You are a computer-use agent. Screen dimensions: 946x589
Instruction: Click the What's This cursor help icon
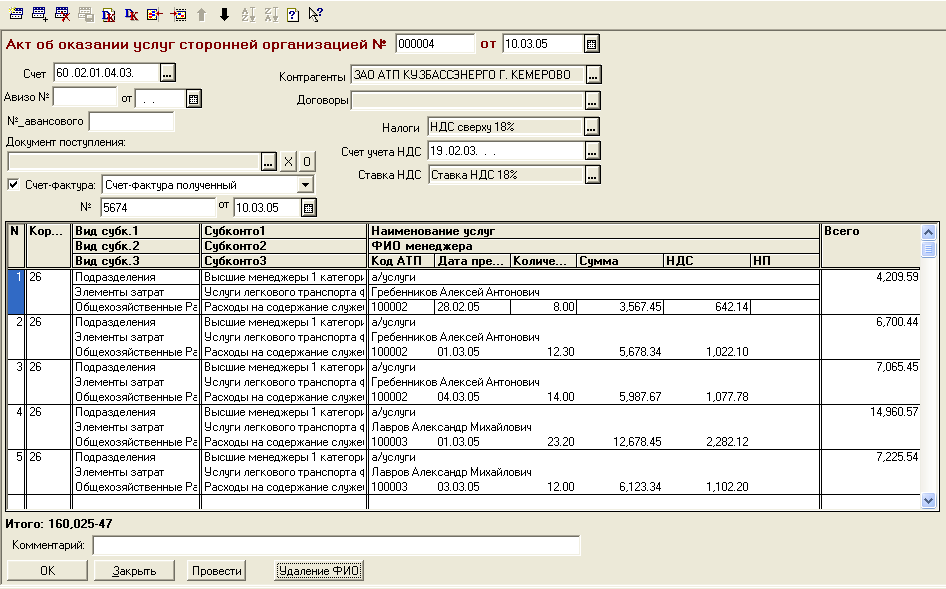pos(316,14)
